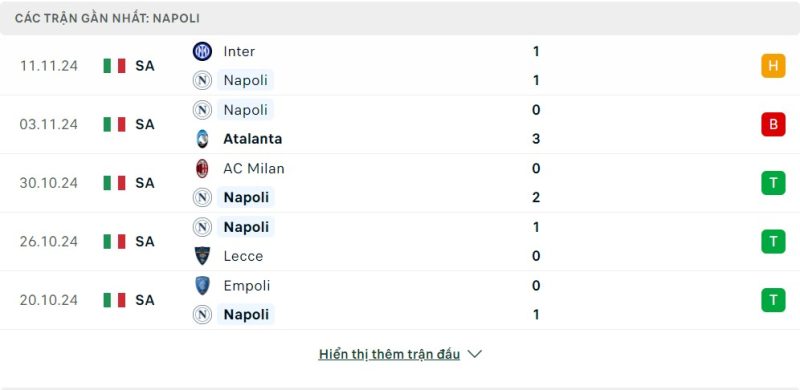The width and height of the screenshot is (800, 390).
Task: Click Napoli logo in the Inter match row
Action: point(202,81)
